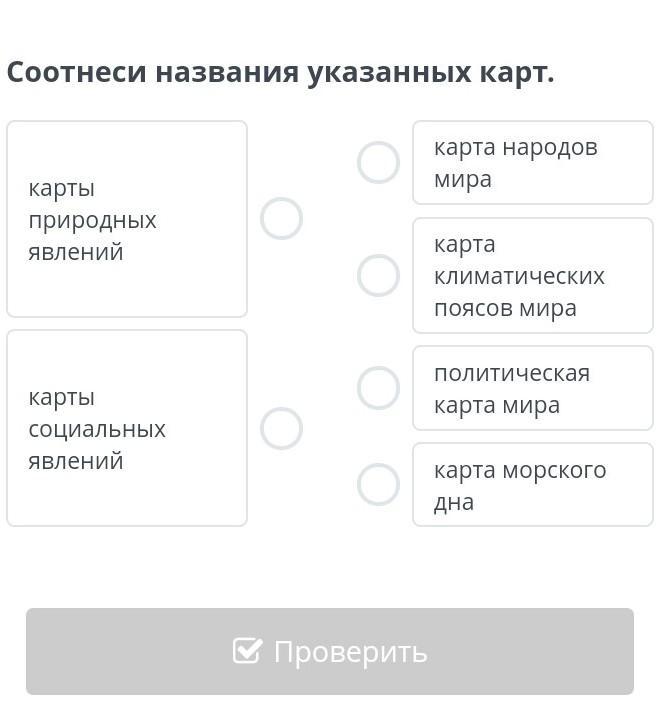This screenshot has height=714, width=659.
Task: Click the heading «Соотнеси названия указанных карт.»
Action: pos(280,73)
